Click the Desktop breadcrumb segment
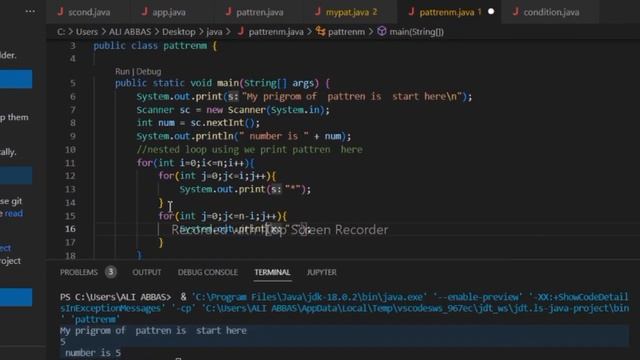This screenshot has height=360, width=640. coord(179,32)
